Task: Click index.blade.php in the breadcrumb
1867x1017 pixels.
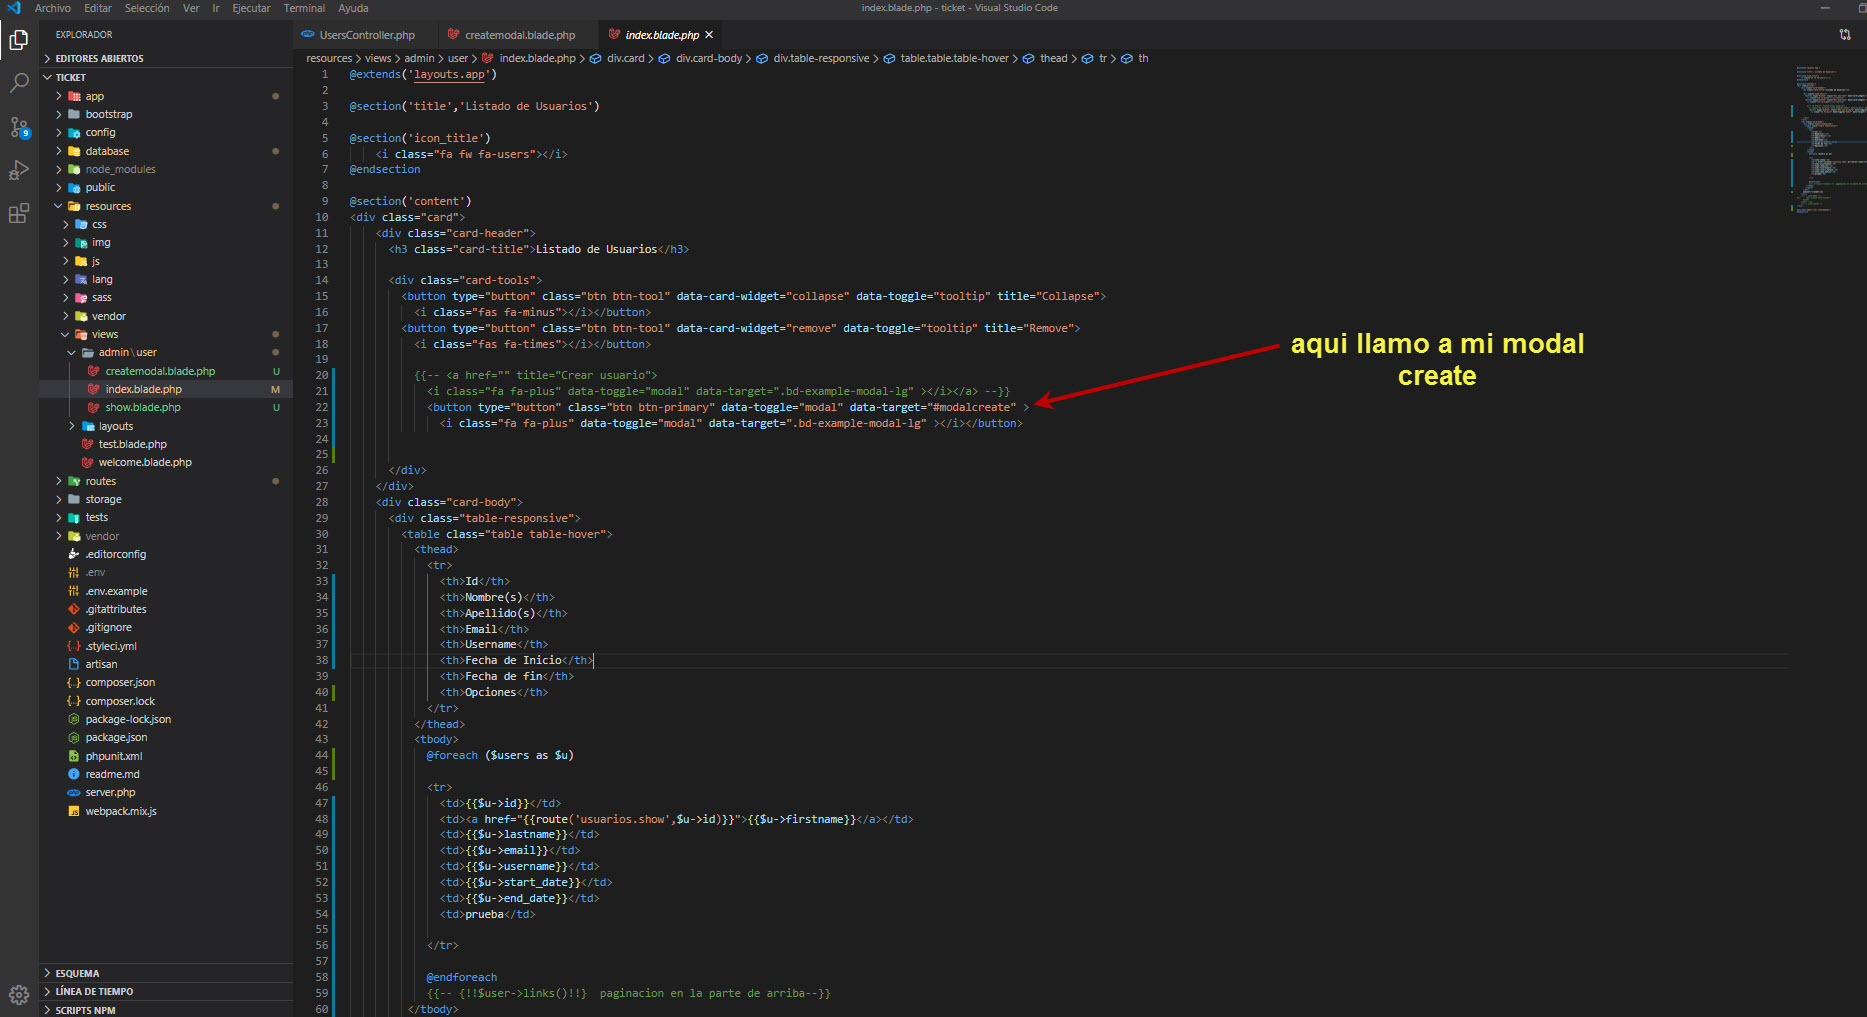Action: [529, 59]
